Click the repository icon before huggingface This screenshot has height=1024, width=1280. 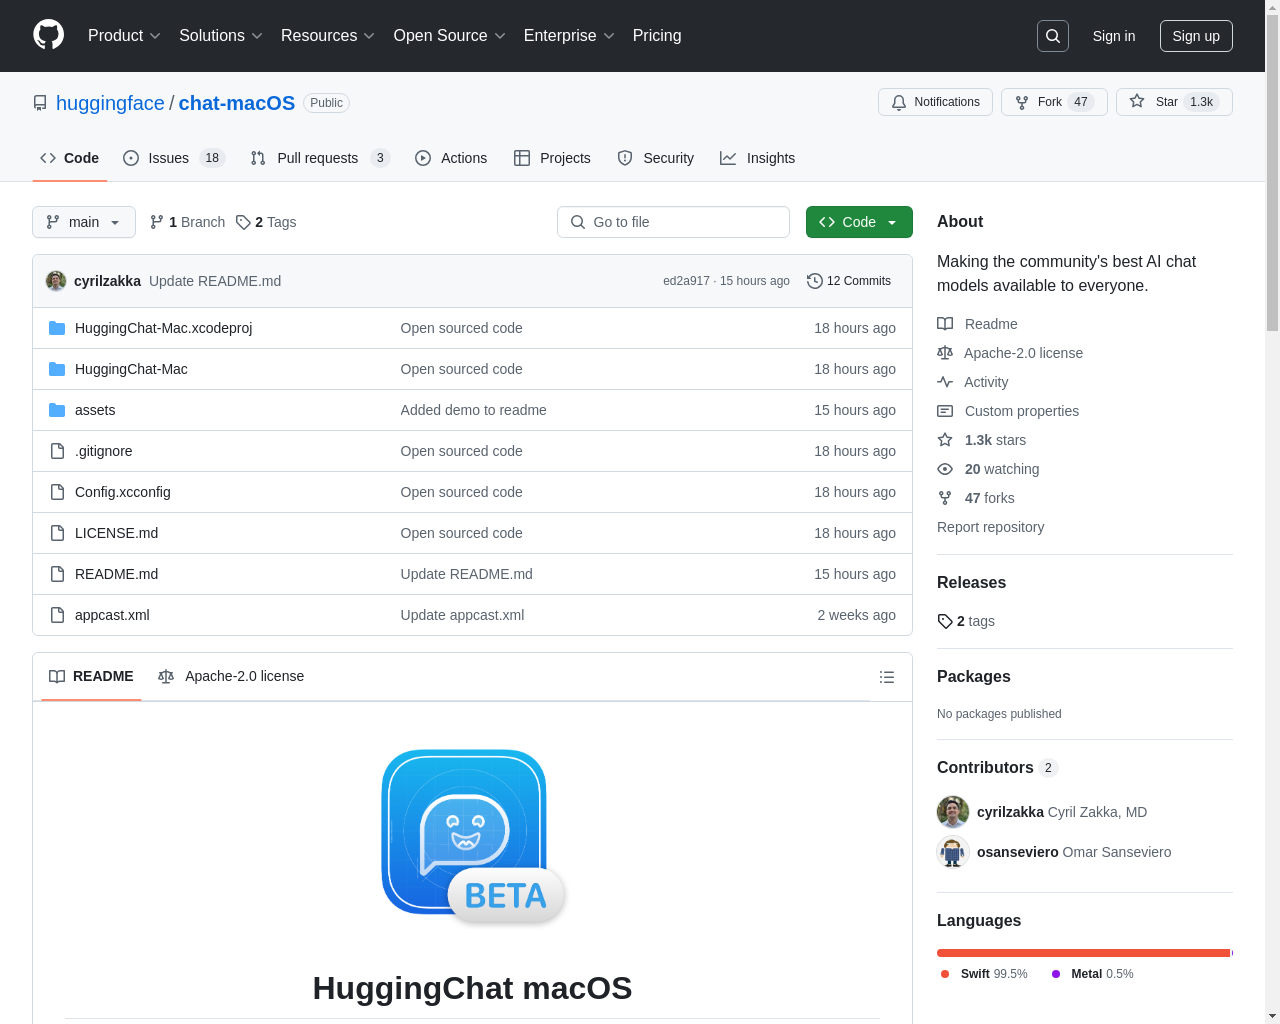(x=40, y=103)
